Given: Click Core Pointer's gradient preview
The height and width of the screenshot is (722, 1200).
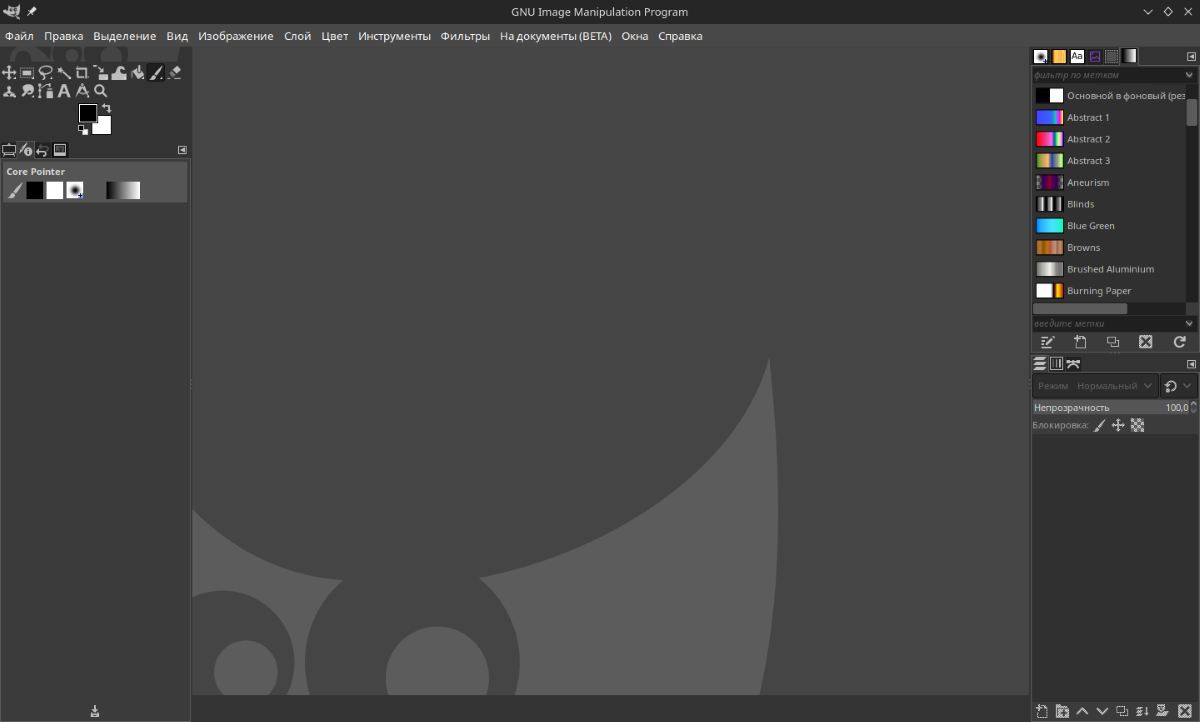Looking at the screenshot, I should (x=123, y=190).
